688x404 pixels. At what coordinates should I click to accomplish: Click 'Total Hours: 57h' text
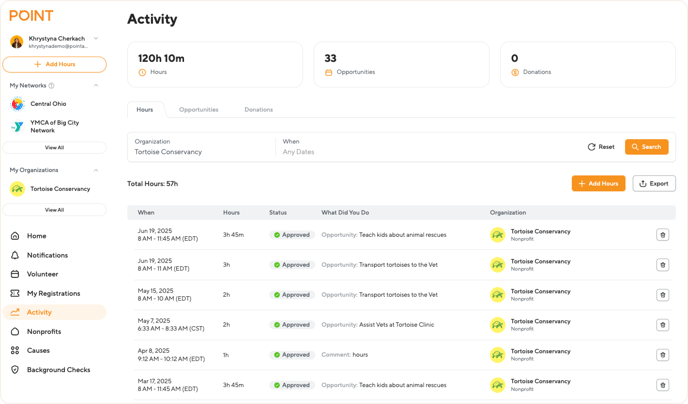153,184
